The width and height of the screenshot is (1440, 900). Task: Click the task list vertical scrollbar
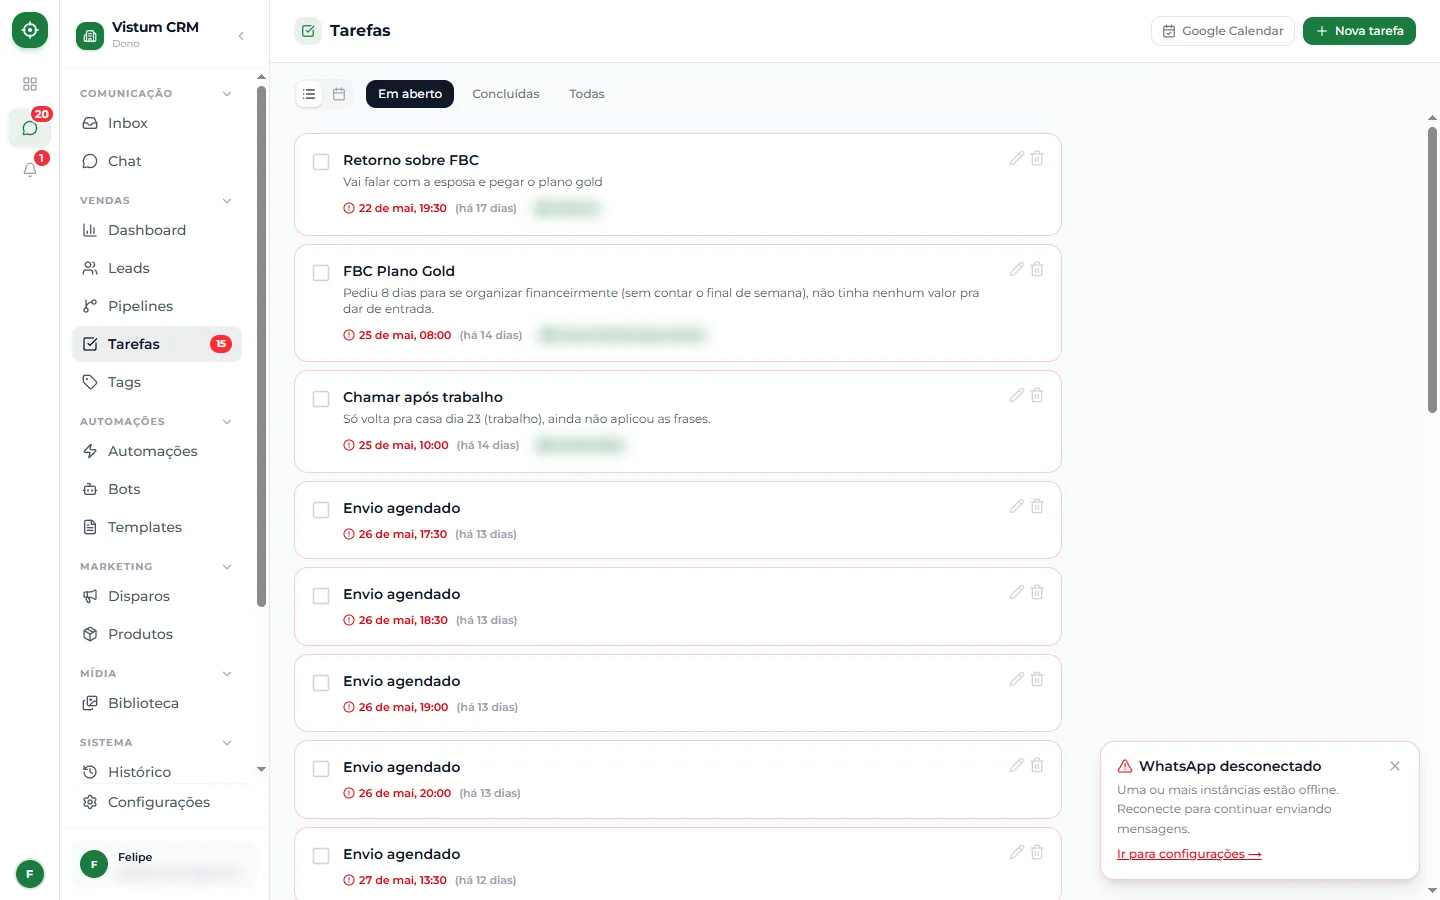1432,270
